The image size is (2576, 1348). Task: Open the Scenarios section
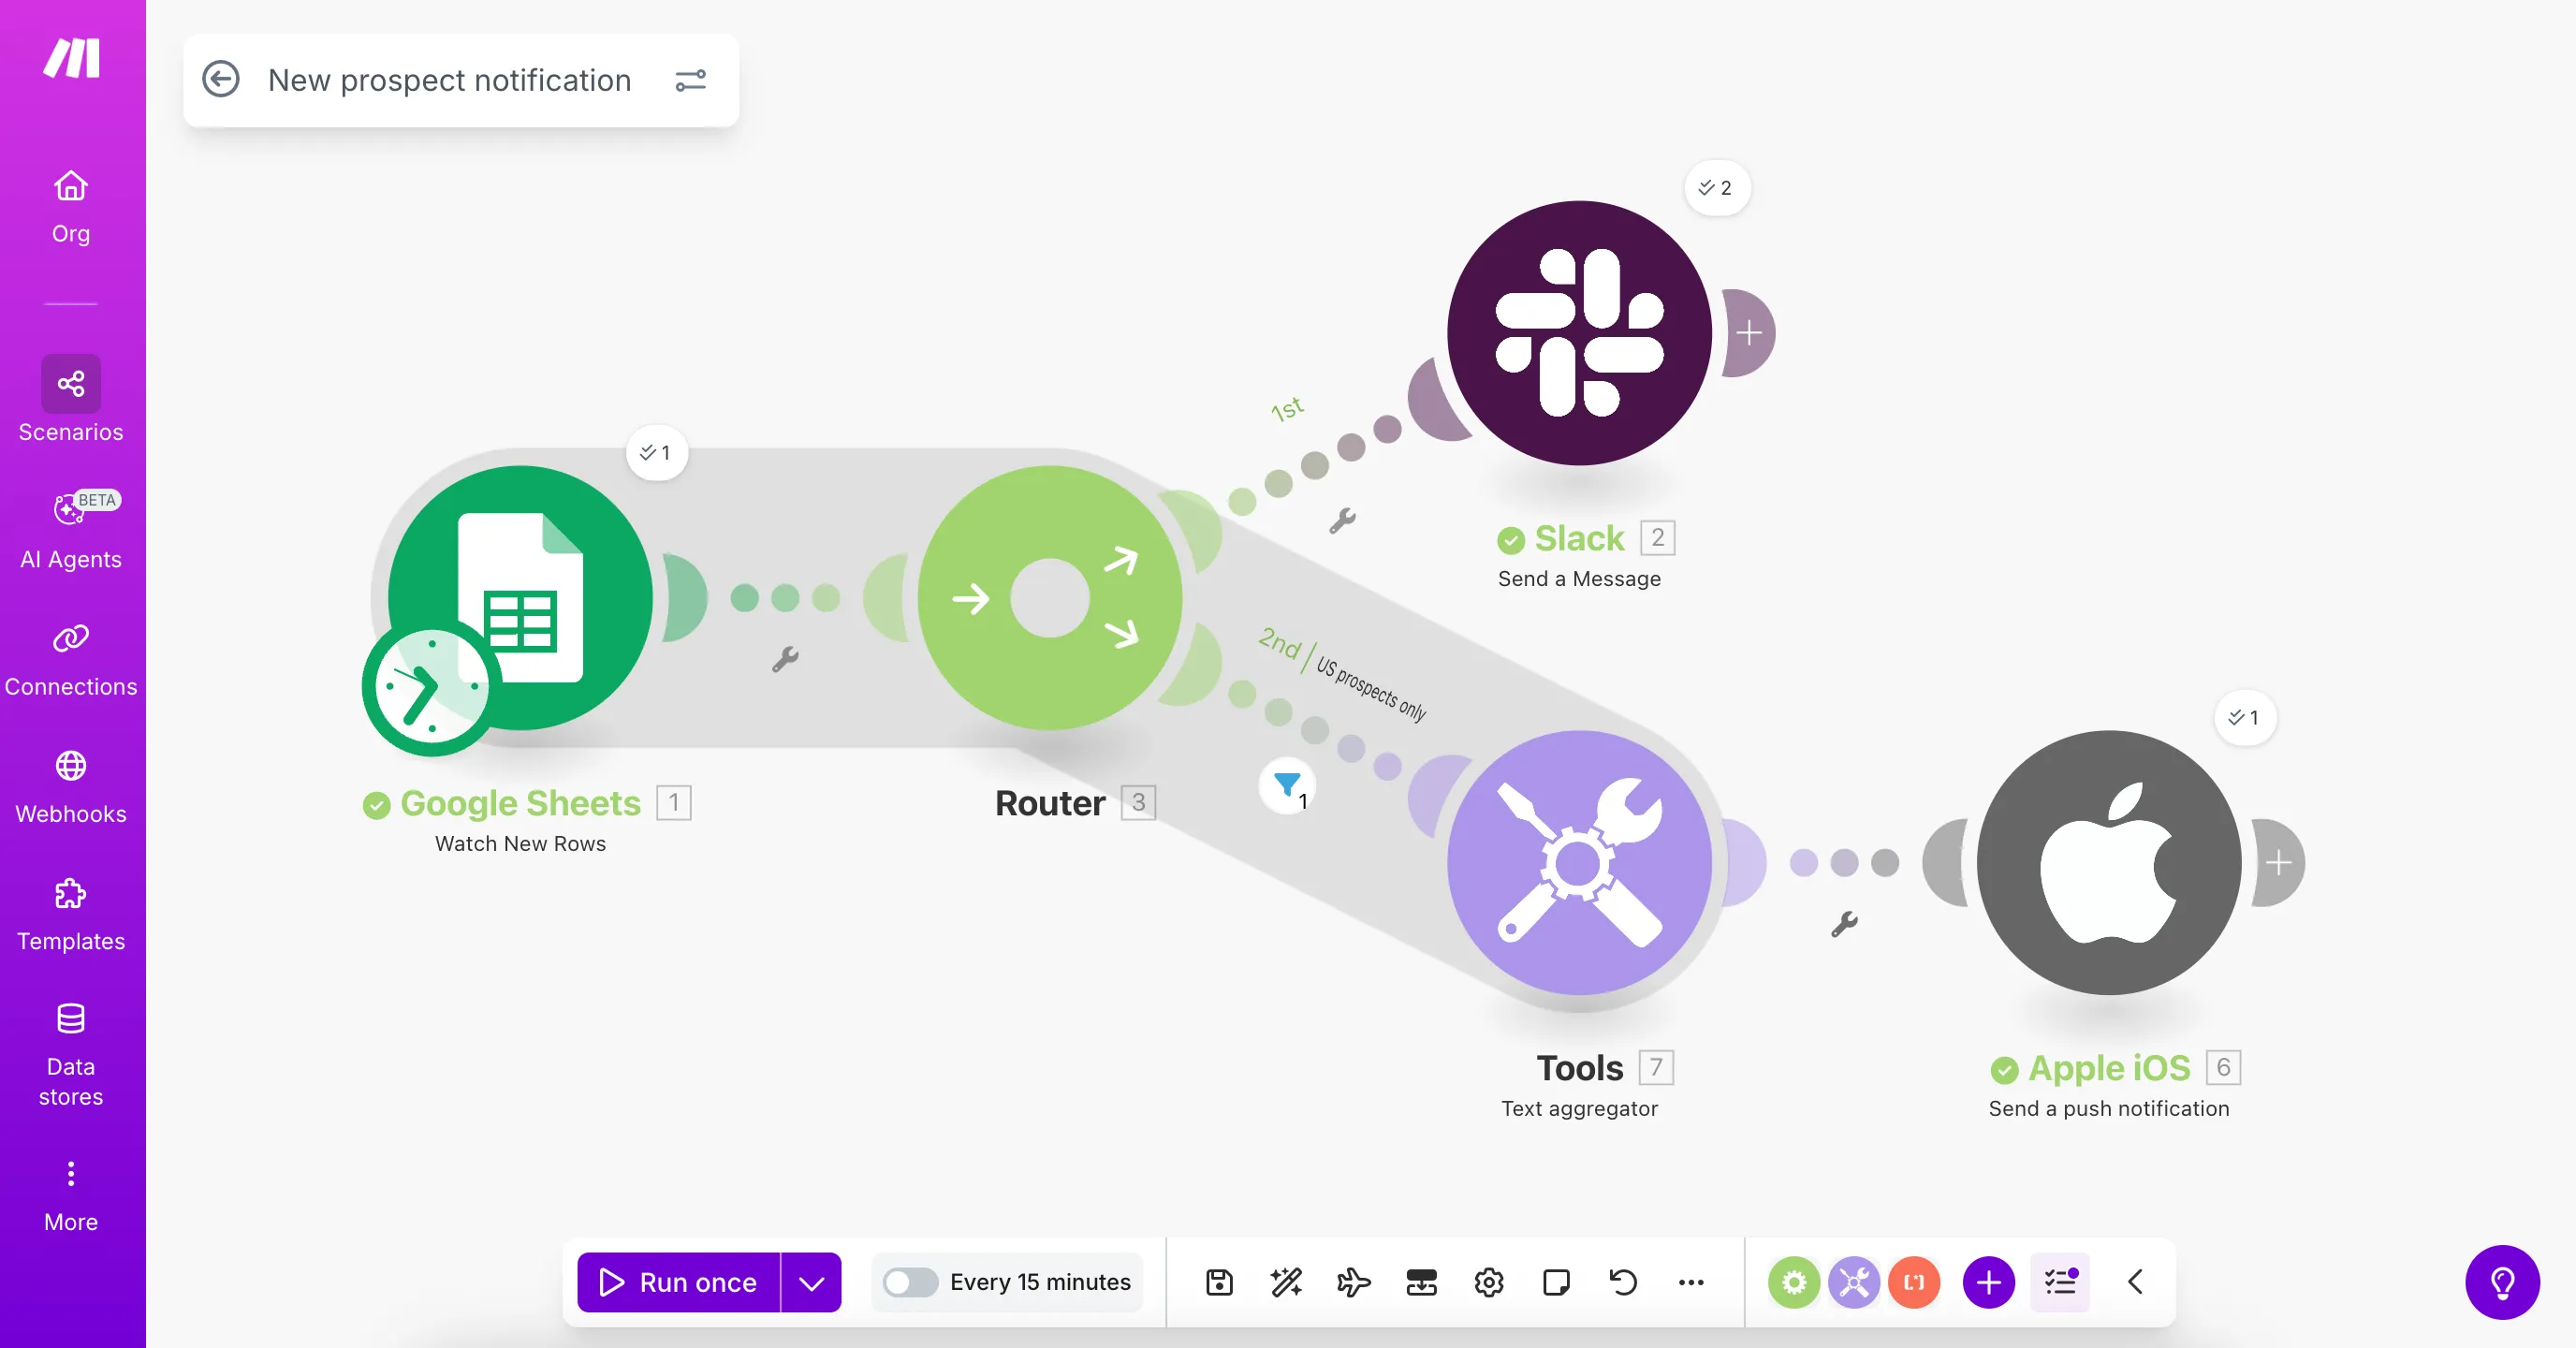71,399
